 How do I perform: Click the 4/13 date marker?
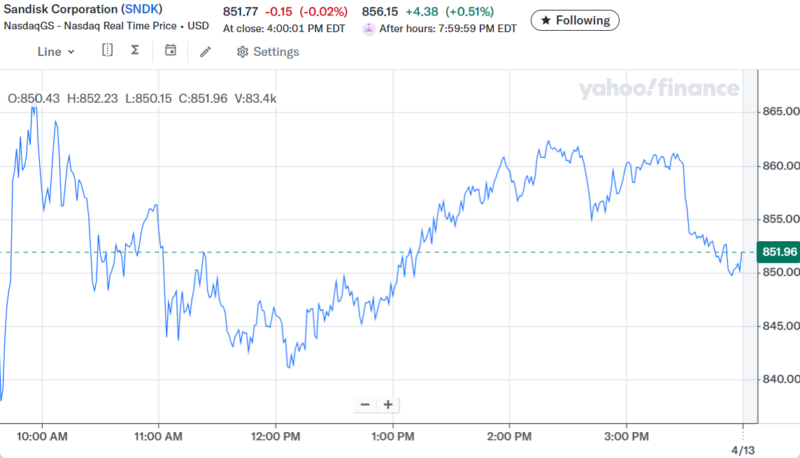point(740,448)
